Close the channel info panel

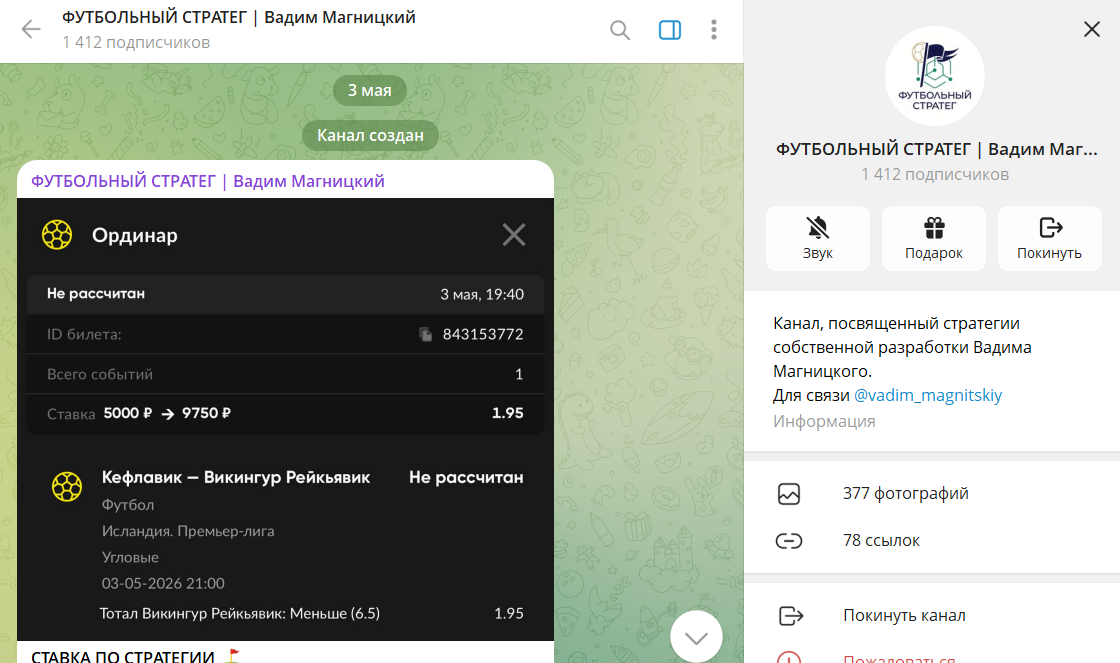1091,29
